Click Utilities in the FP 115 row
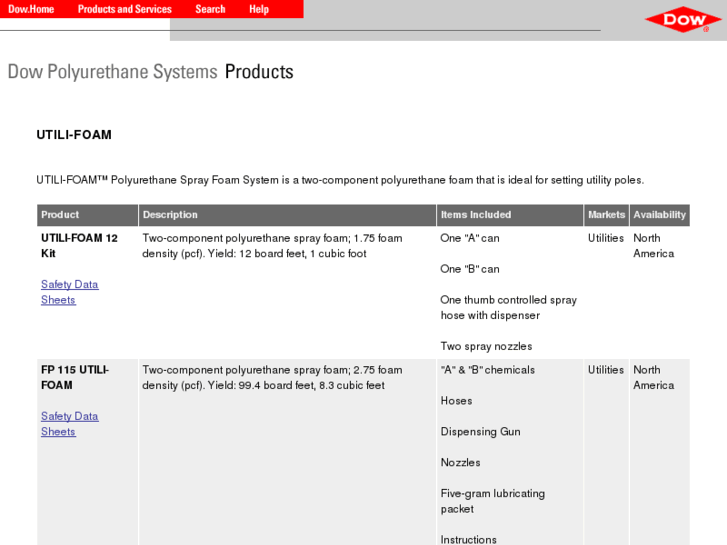The height and width of the screenshot is (545, 727). 606,370
